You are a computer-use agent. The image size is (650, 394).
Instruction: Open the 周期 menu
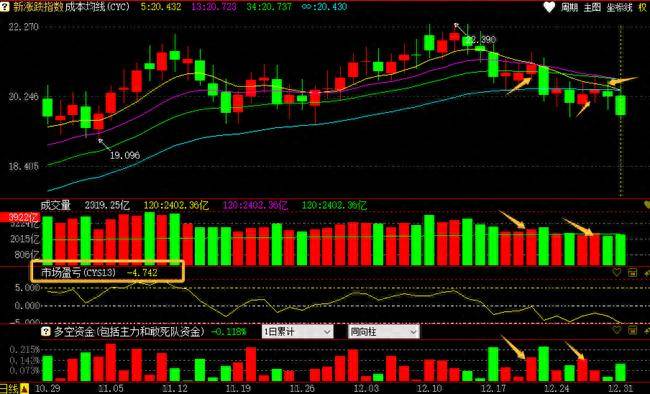(569, 7)
